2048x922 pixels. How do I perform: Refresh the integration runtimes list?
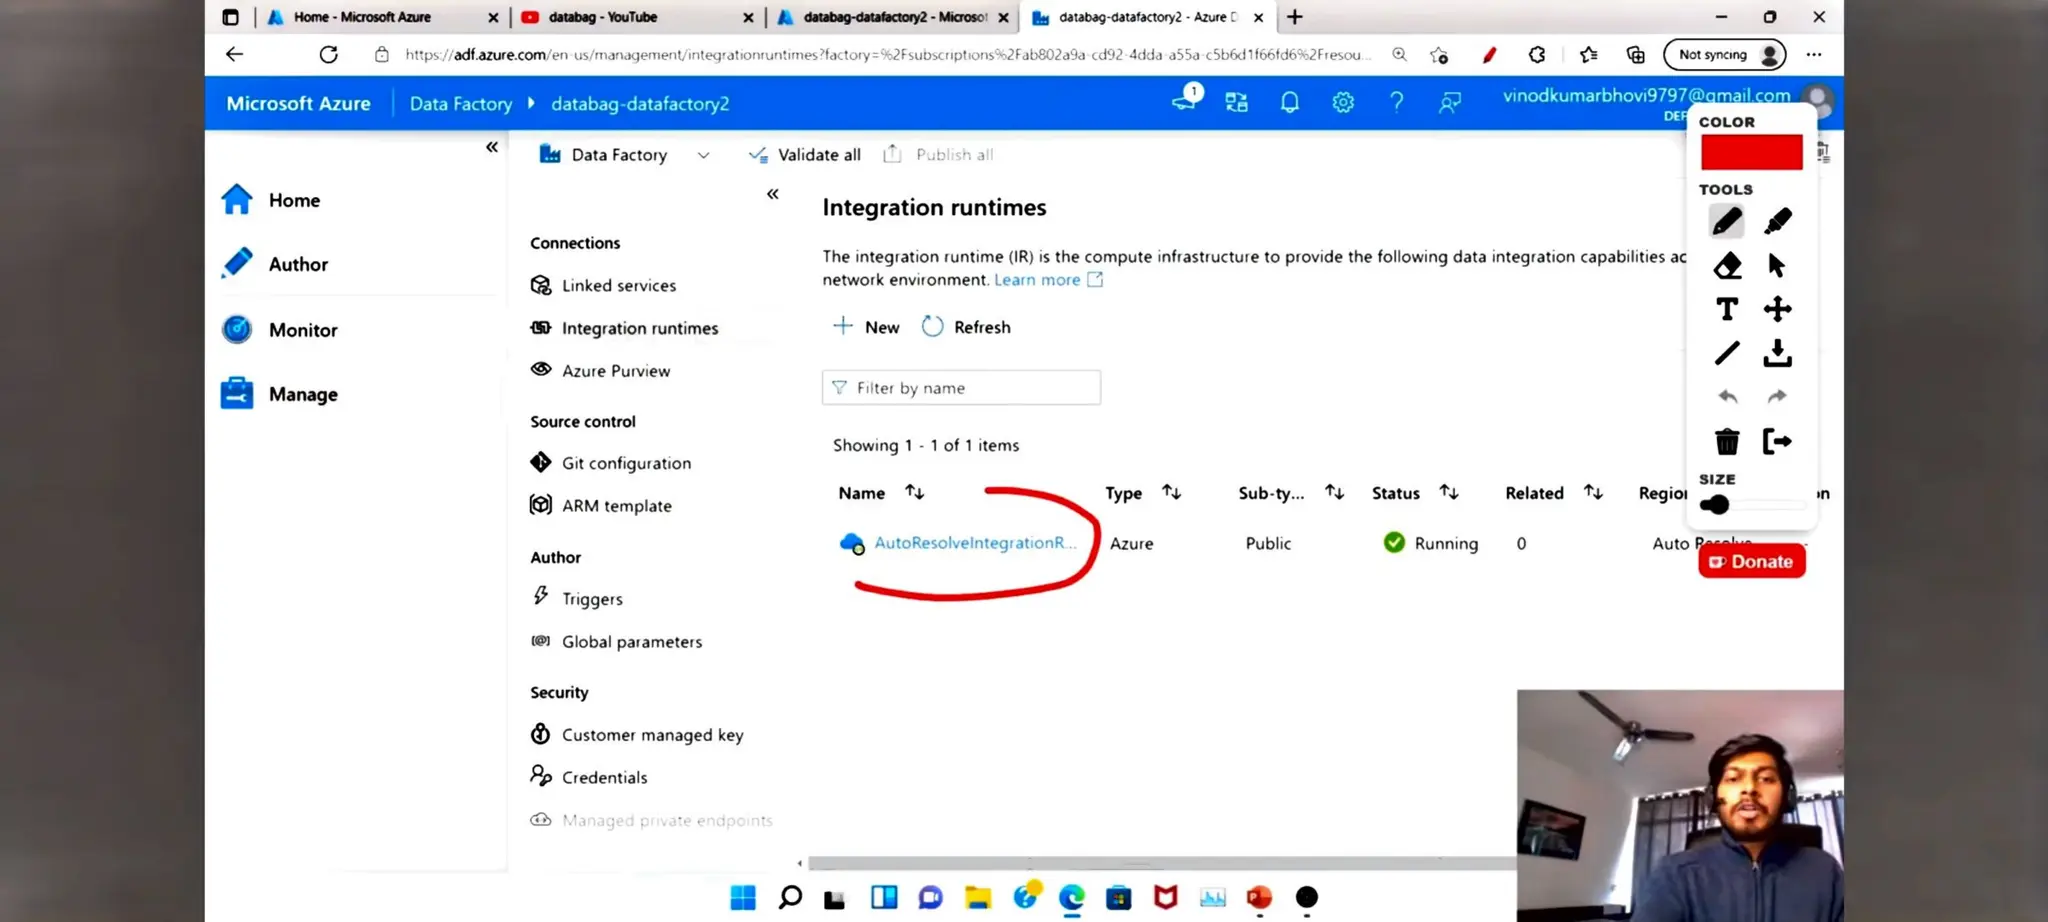pos(966,327)
